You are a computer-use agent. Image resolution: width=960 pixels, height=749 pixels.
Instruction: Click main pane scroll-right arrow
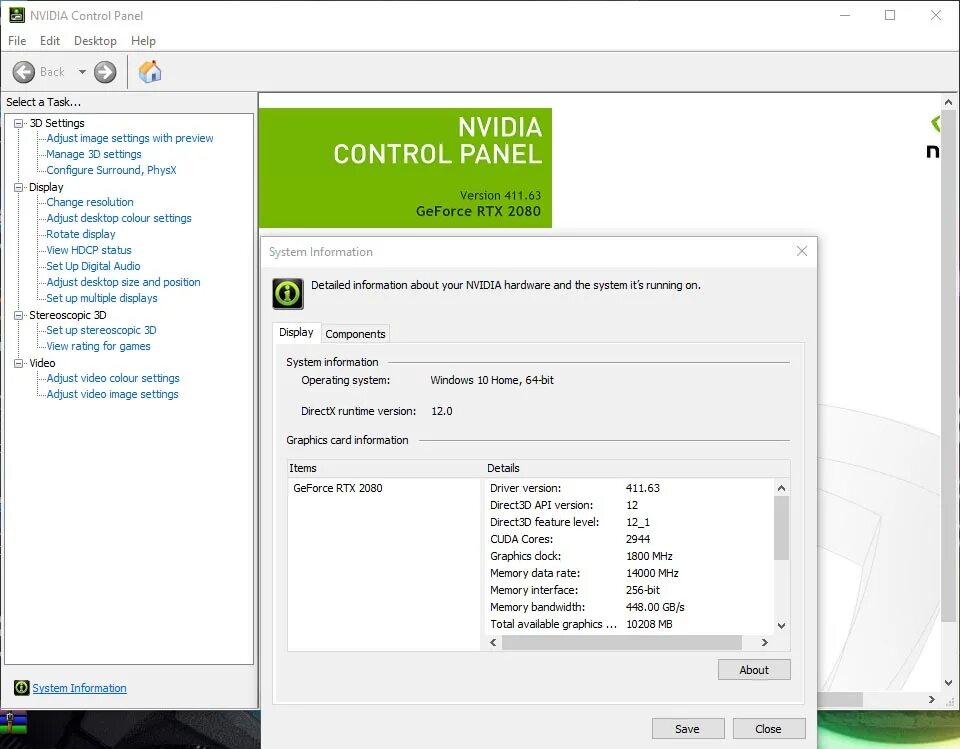[932, 699]
